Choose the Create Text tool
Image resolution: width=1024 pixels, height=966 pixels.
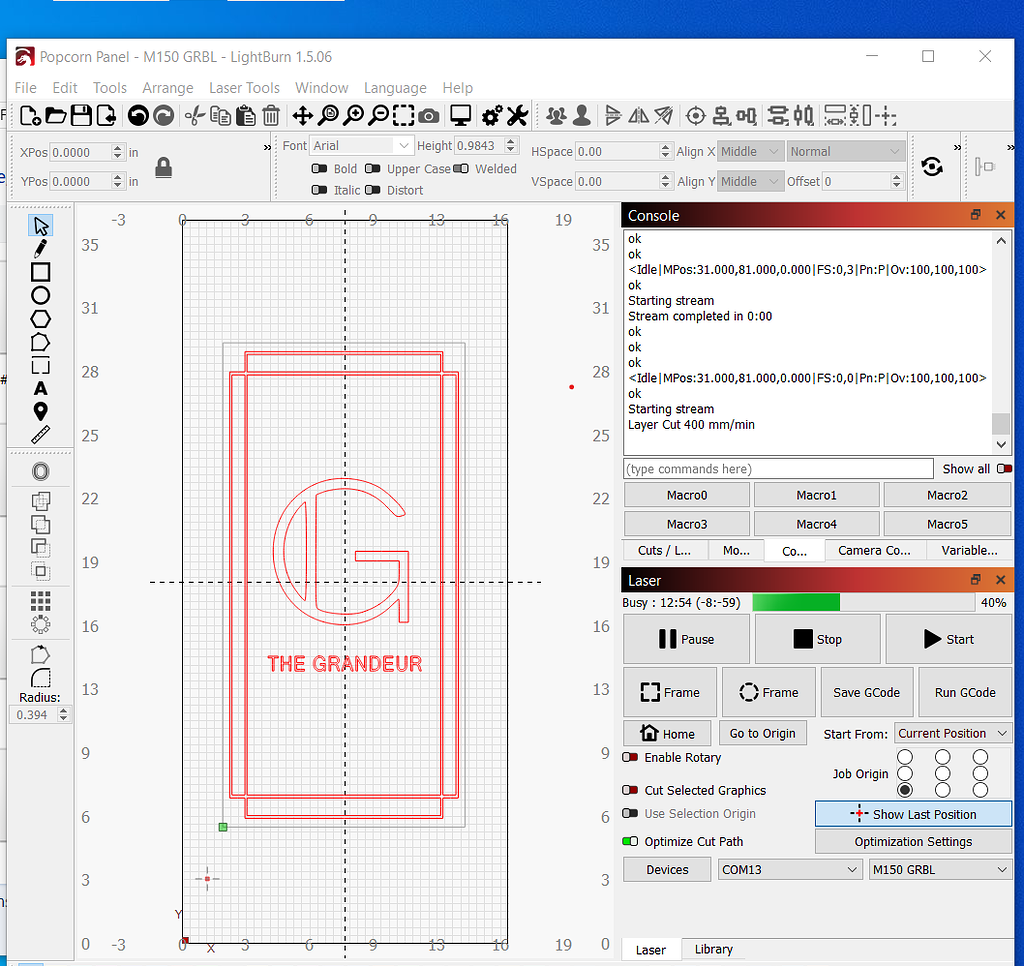(x=40, y=388)
